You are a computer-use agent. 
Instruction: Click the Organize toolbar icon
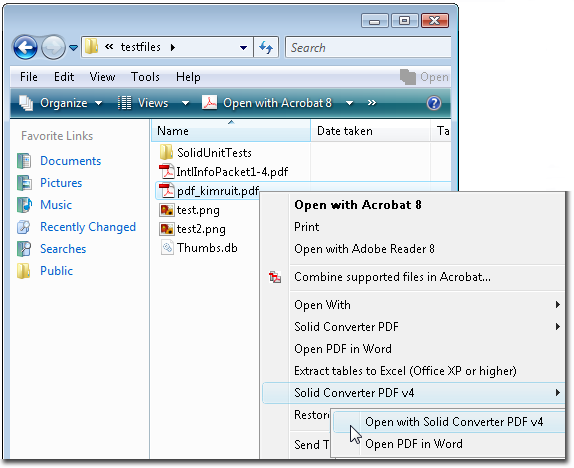[26, 103]
